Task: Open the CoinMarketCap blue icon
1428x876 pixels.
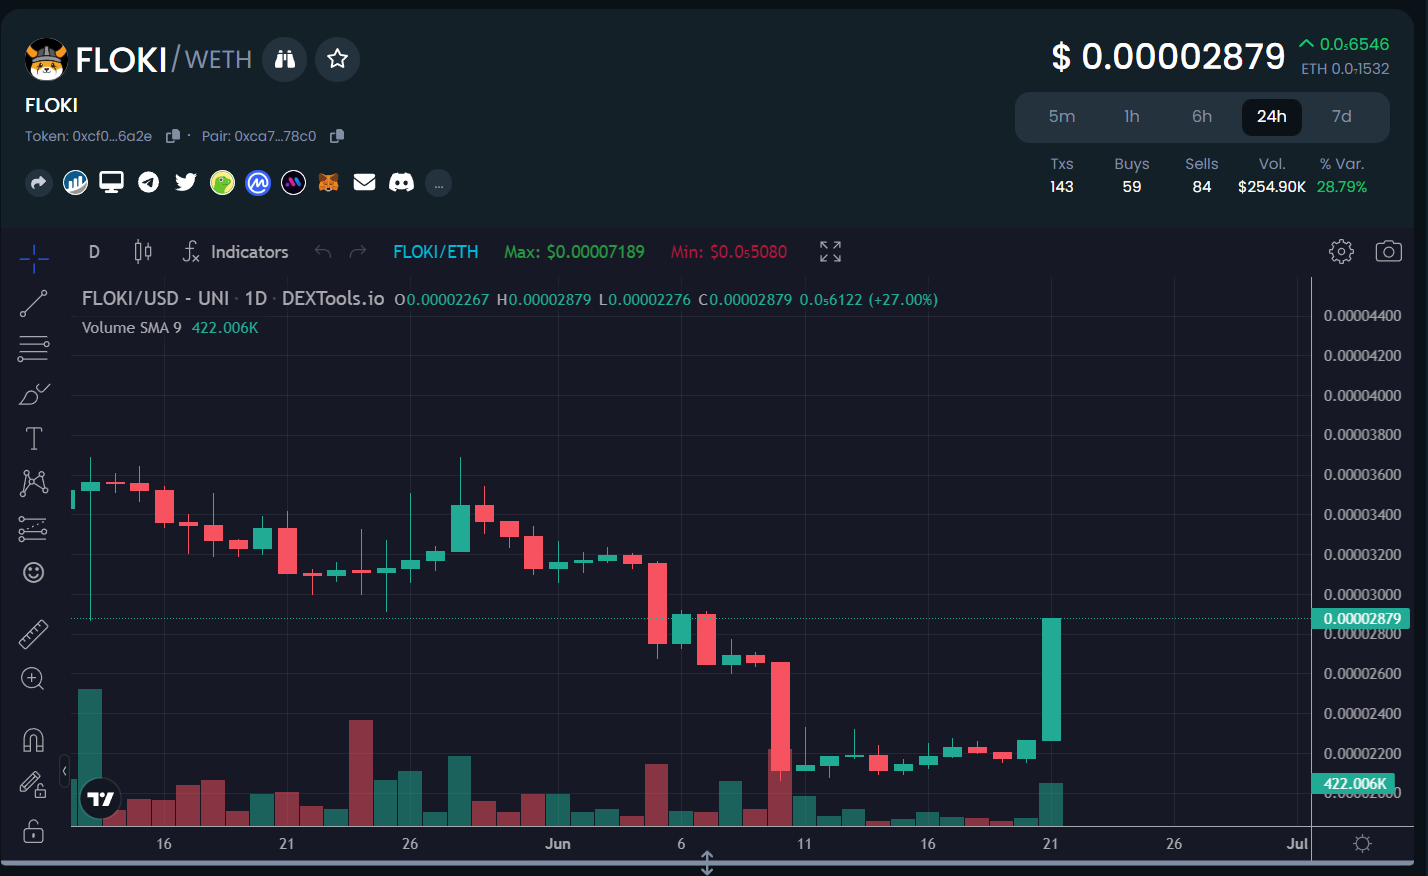Action: (x=258, y=182)
